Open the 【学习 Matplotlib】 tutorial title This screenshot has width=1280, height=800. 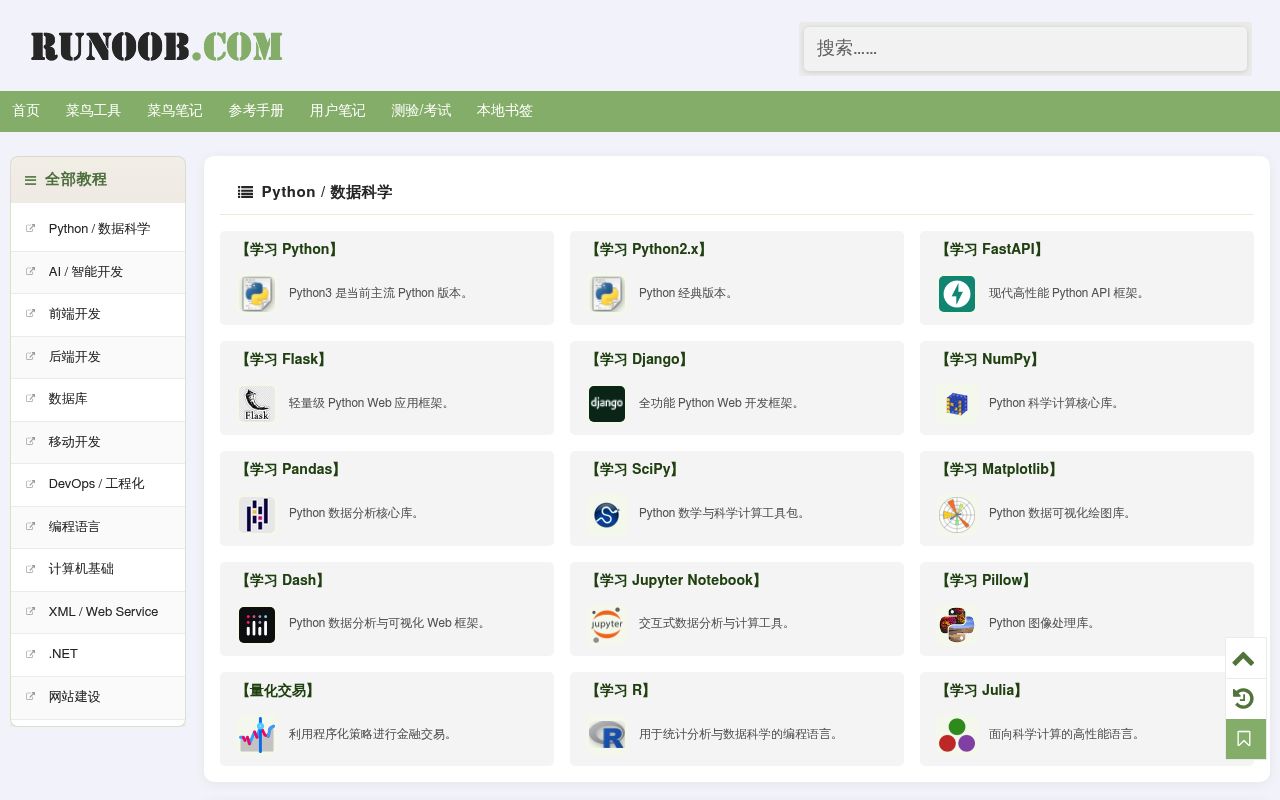tap(998, 469)
